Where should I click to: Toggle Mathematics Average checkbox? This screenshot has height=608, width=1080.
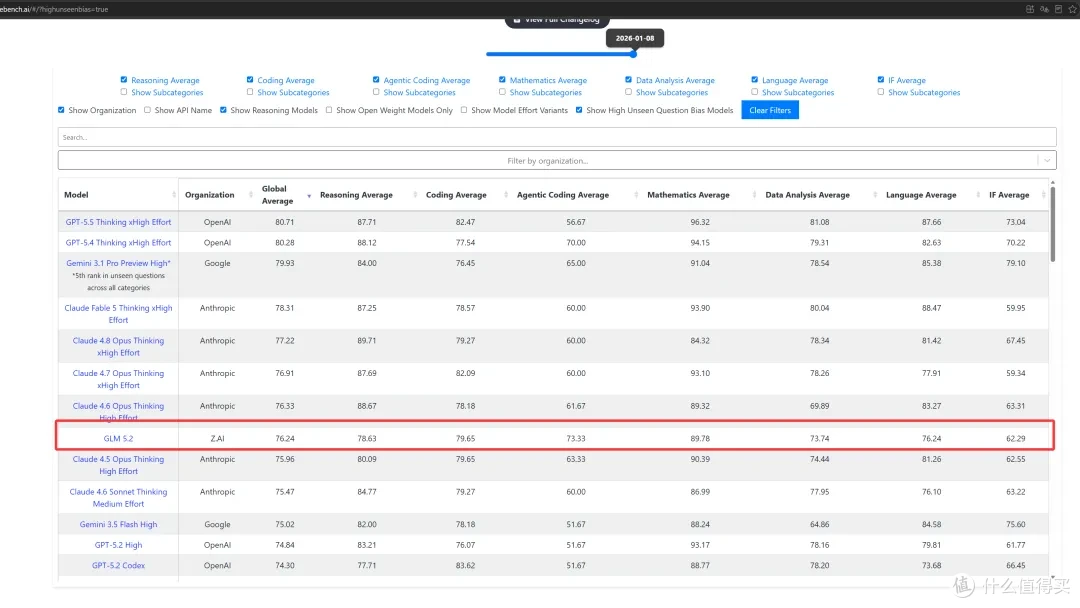[502, 80]
